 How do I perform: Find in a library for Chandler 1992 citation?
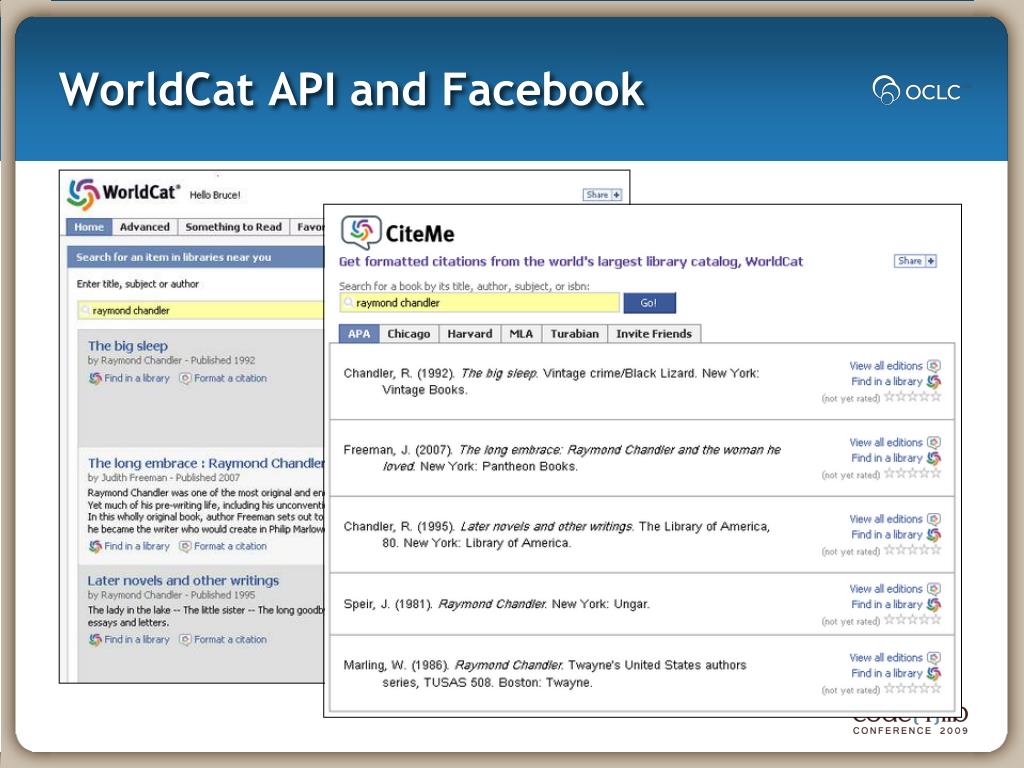tap(886, 381)
